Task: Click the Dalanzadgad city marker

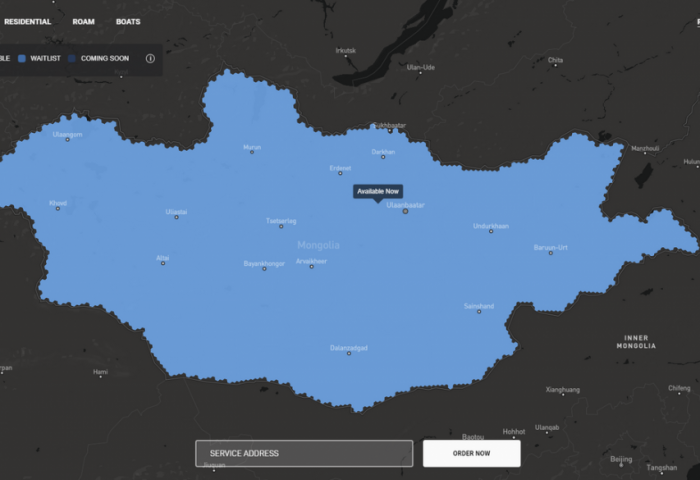Action: click(x=349, y=353)
